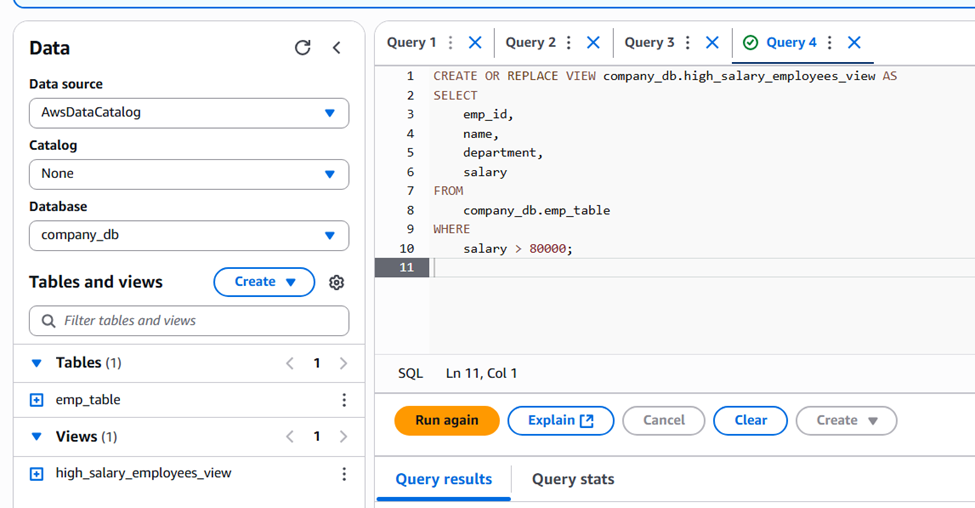Click line number 1 in editor gutter

point(410,76)
